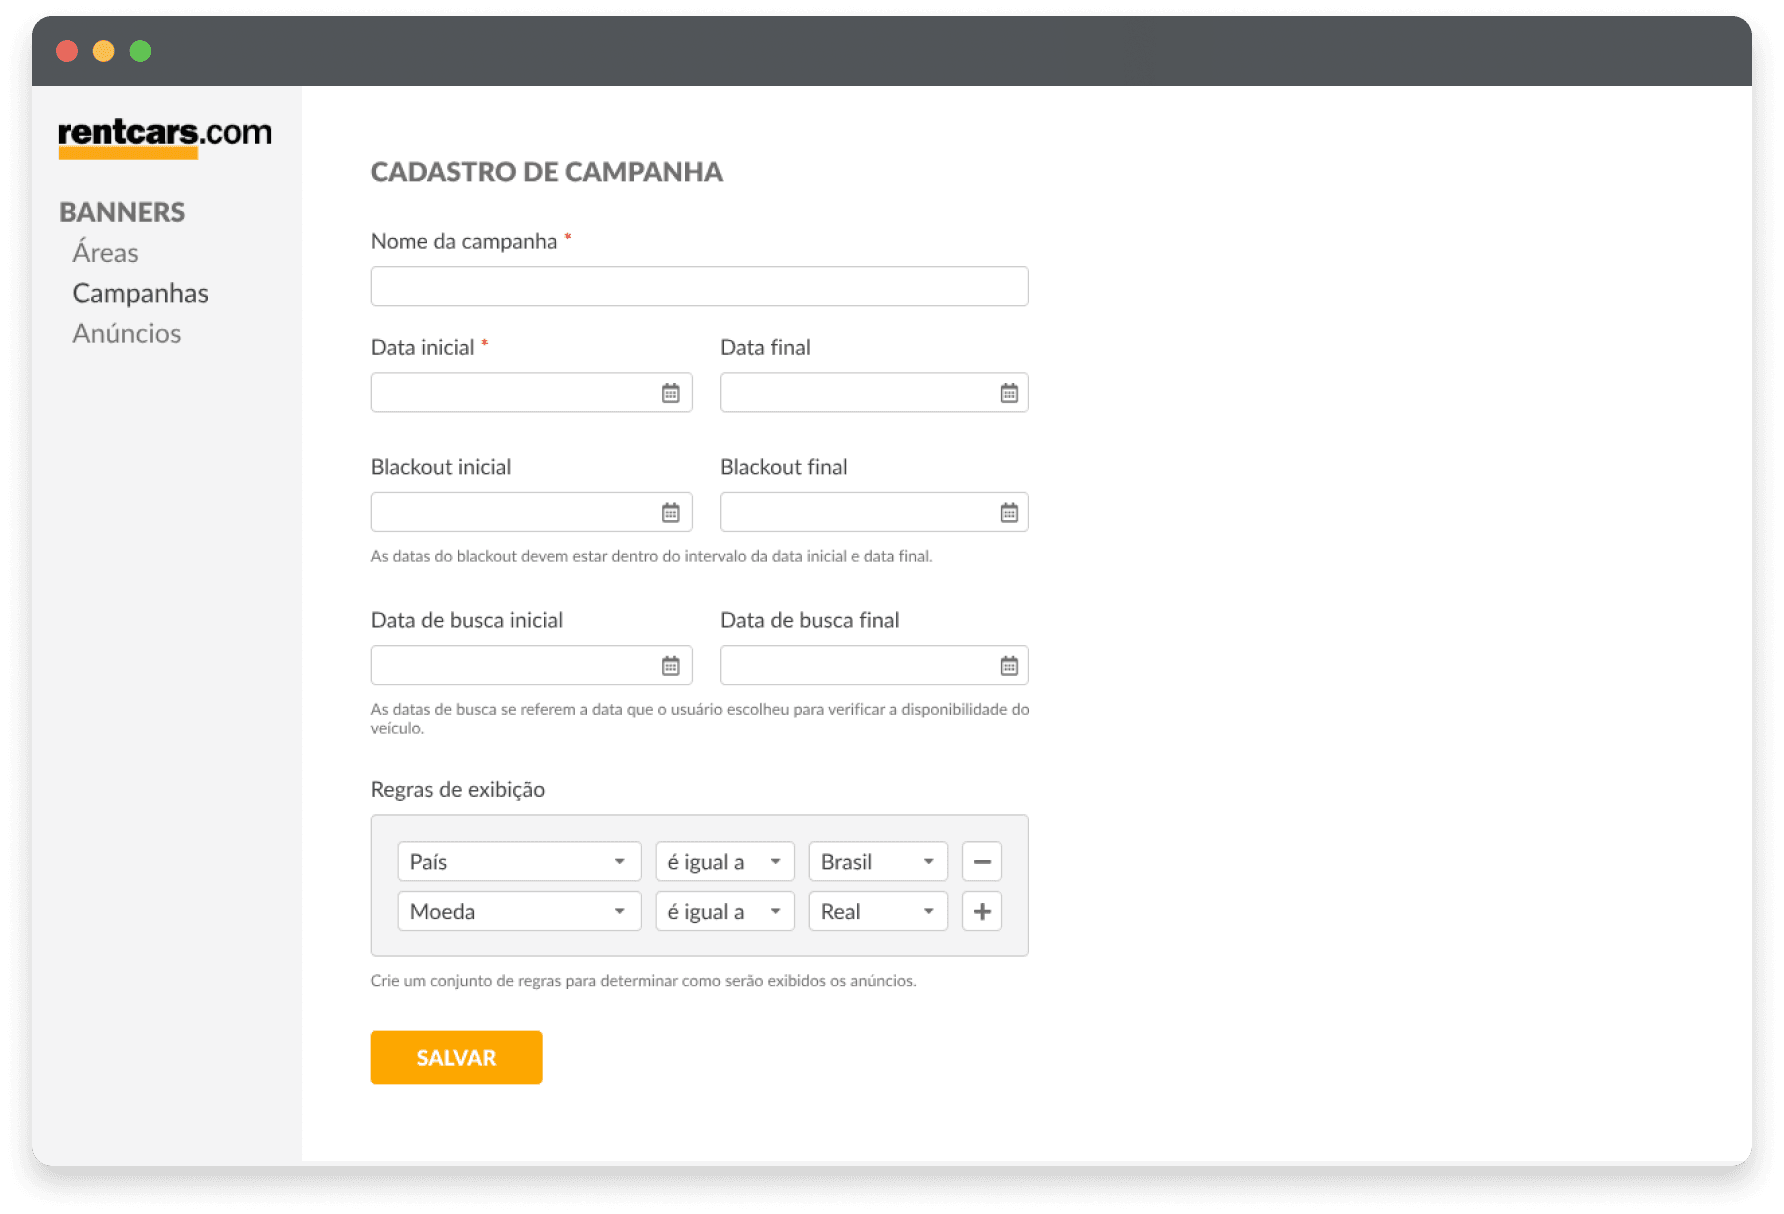Image resolution: width=1784 pixels, height=1214 pixels.
Task: Open calendar picker for Data inicial
Action: tap(670, 393)
